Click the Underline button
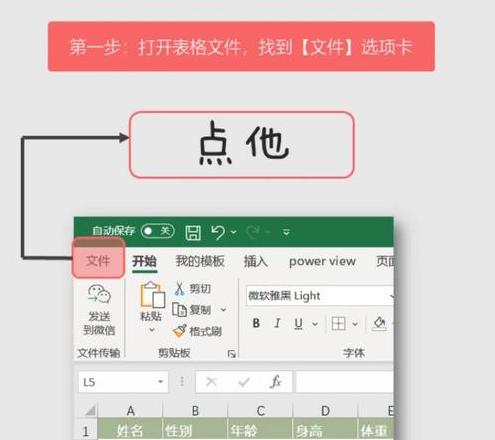This screenshot has width=495, height=440. tap(298, 323)
